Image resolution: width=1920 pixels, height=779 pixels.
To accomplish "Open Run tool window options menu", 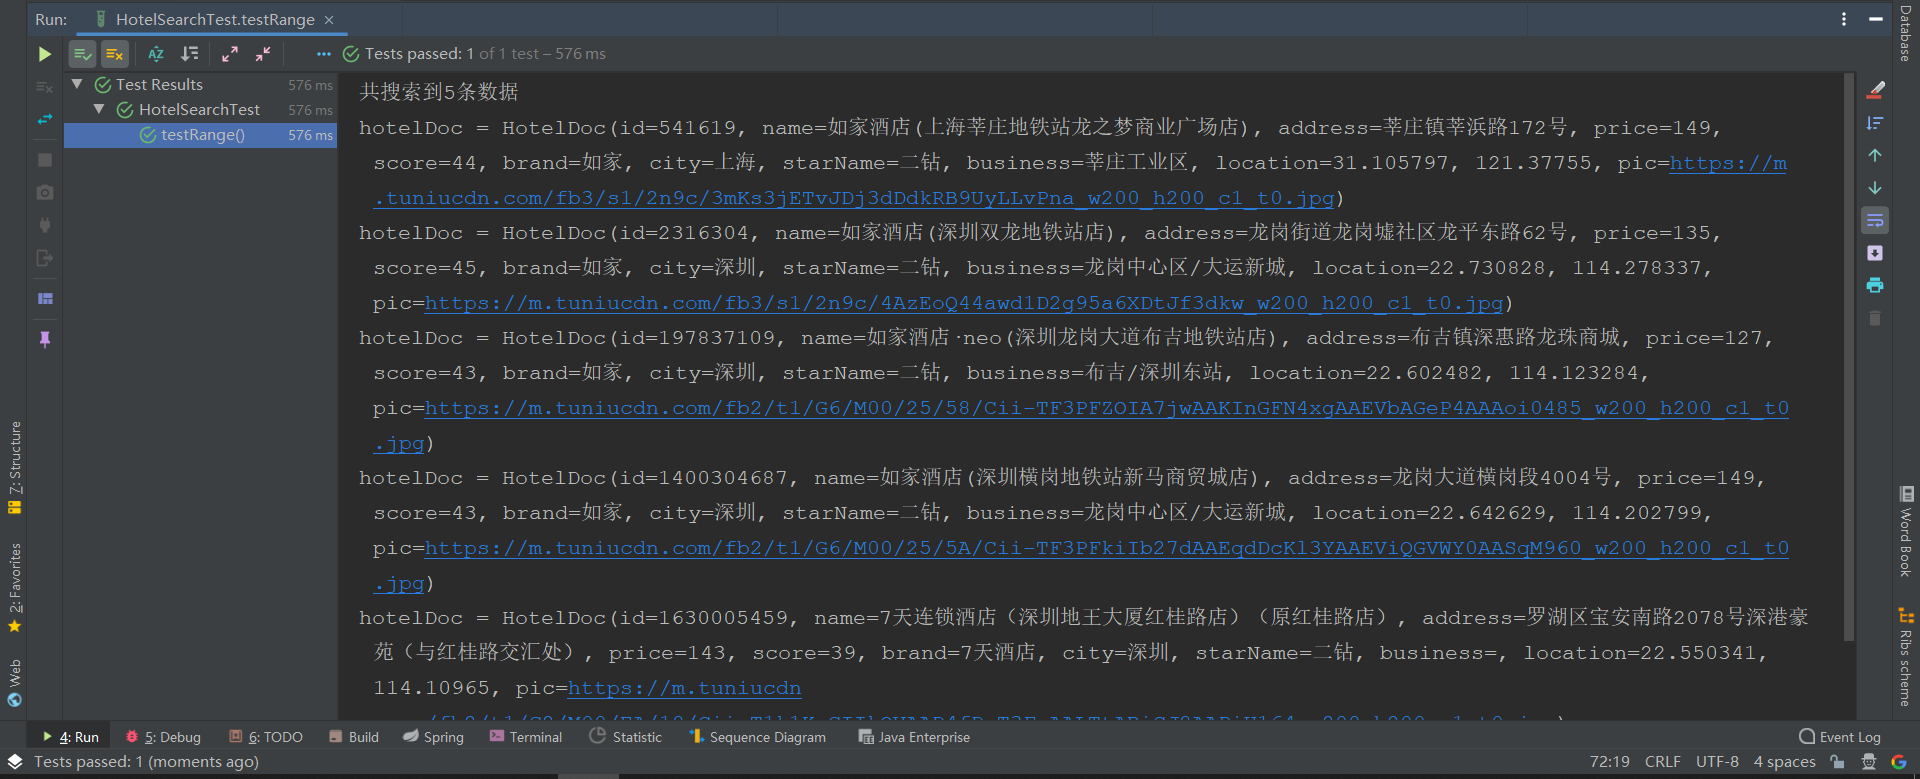I will click(x=1844, y=19).
